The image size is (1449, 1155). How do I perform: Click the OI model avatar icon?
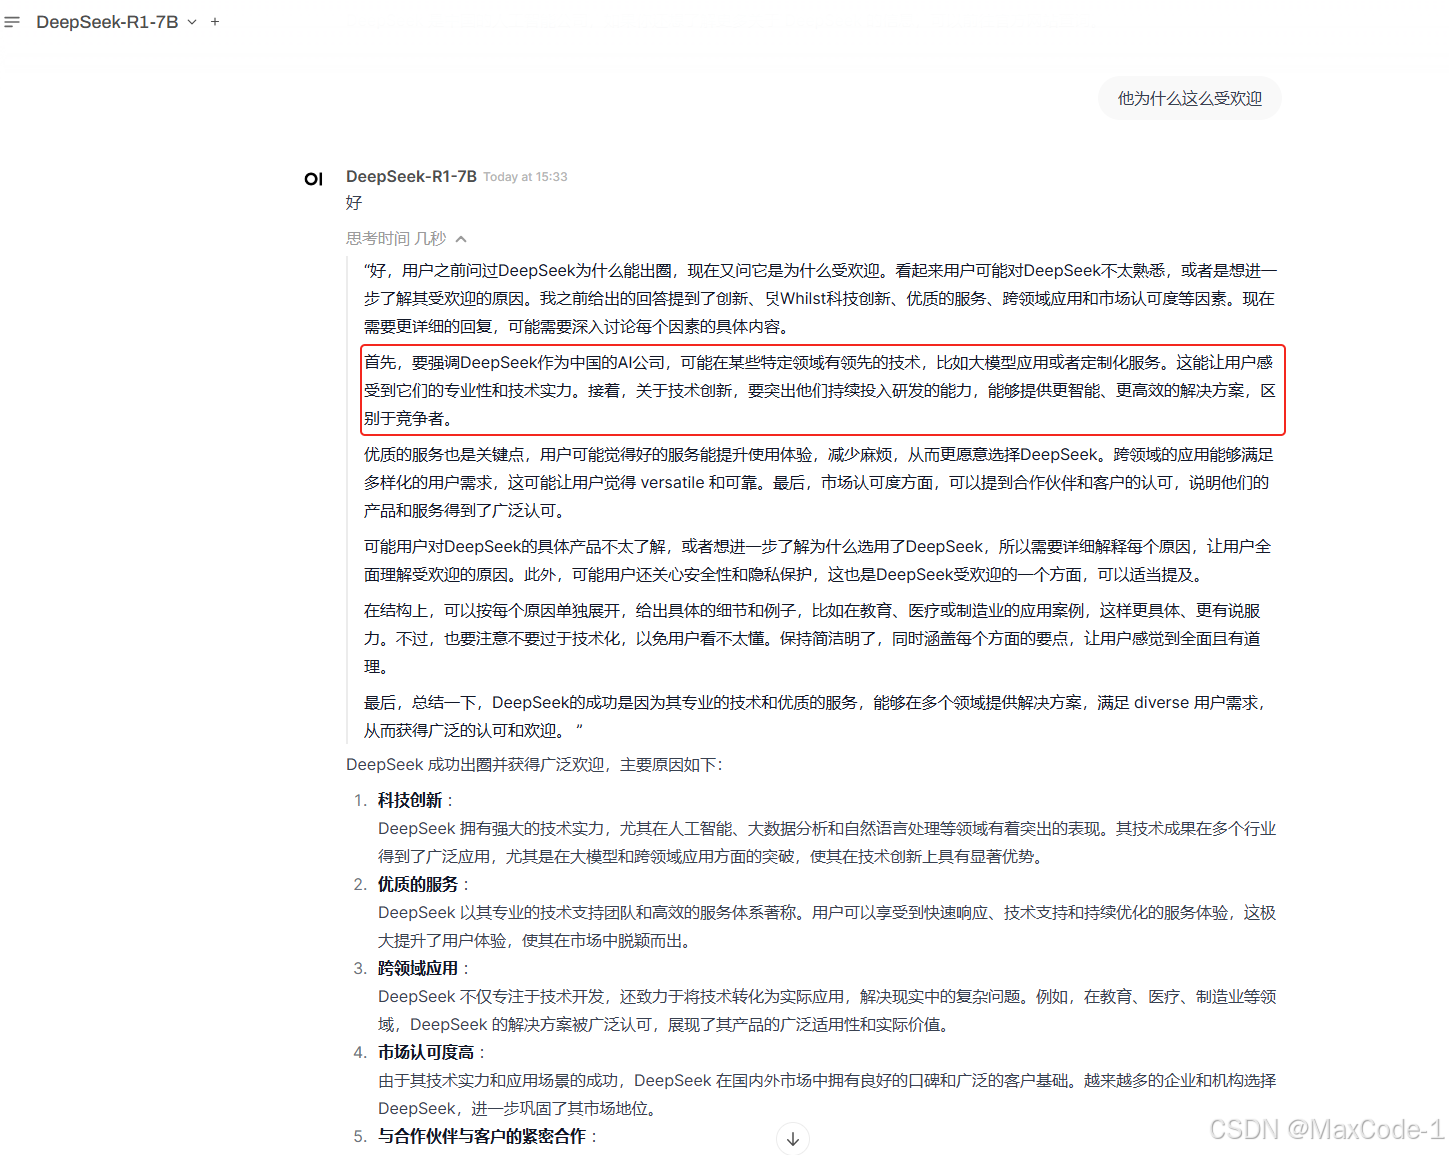point(314,179)
